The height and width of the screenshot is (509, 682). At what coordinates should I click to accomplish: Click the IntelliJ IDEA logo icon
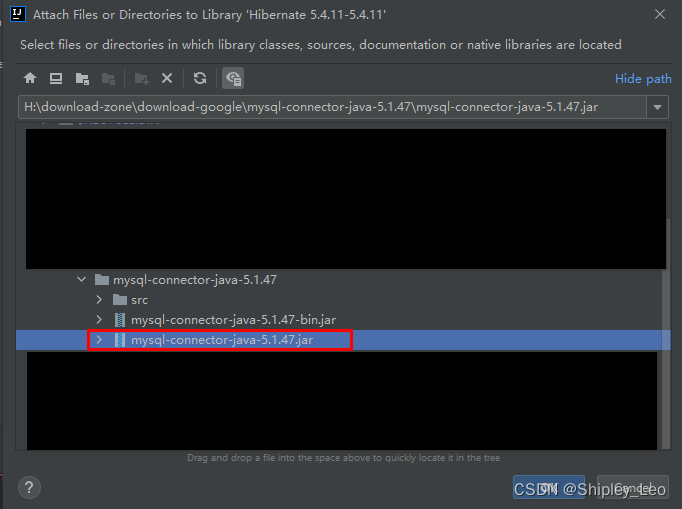click(x=17, y=14)
